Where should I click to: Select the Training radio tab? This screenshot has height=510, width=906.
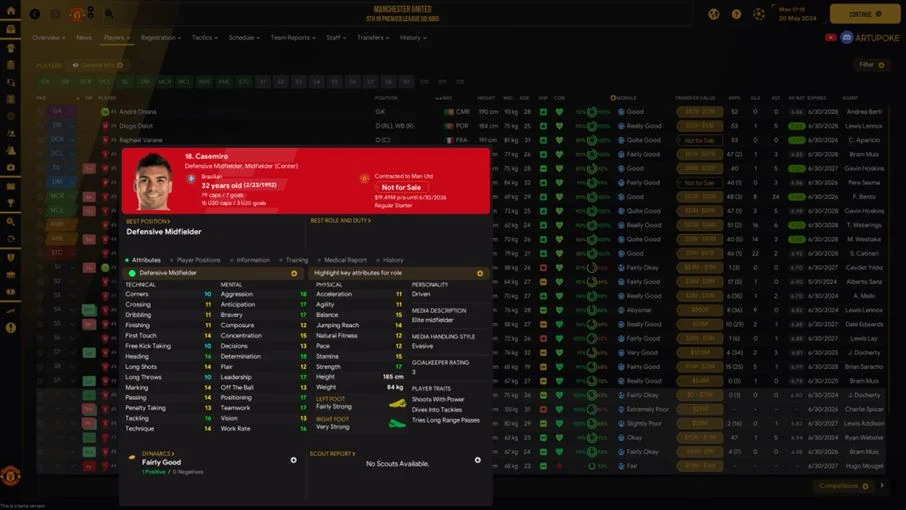(293, 260)
